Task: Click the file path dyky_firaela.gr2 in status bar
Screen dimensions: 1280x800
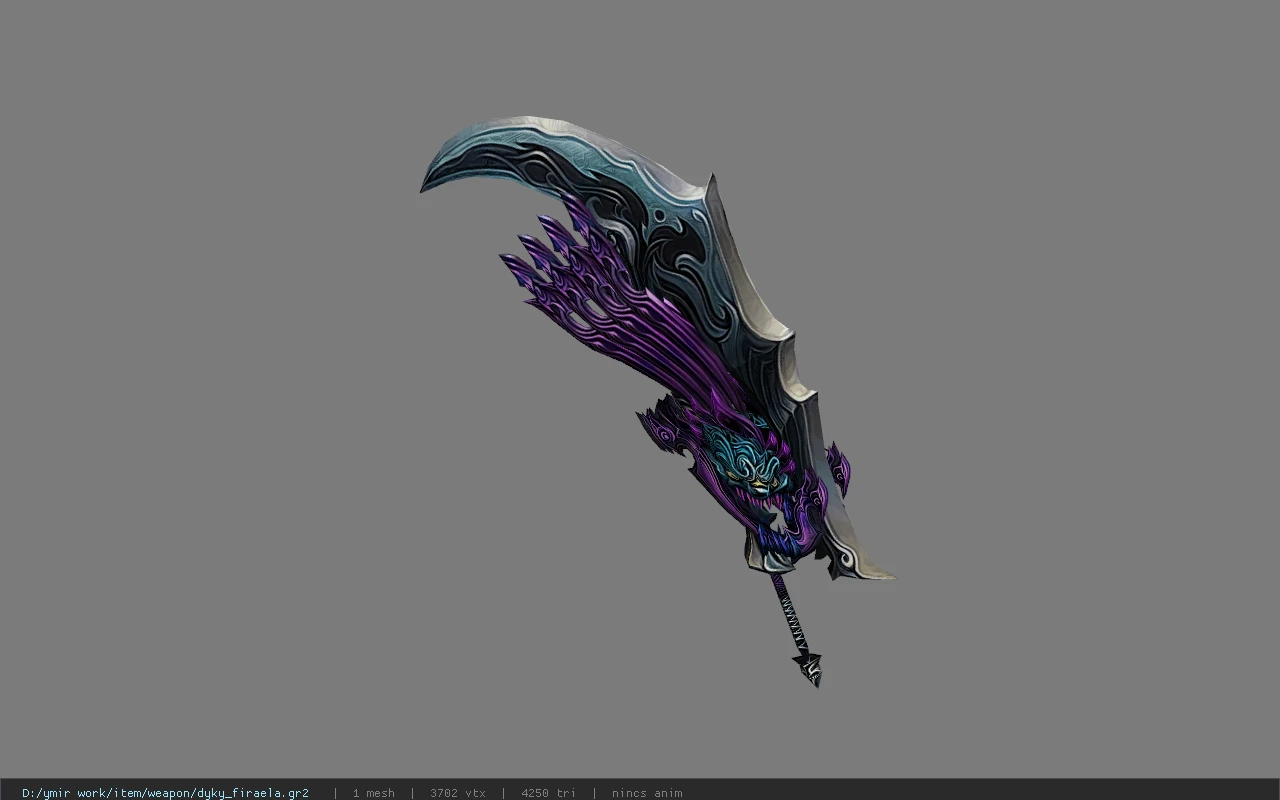Action: (165, 793)
